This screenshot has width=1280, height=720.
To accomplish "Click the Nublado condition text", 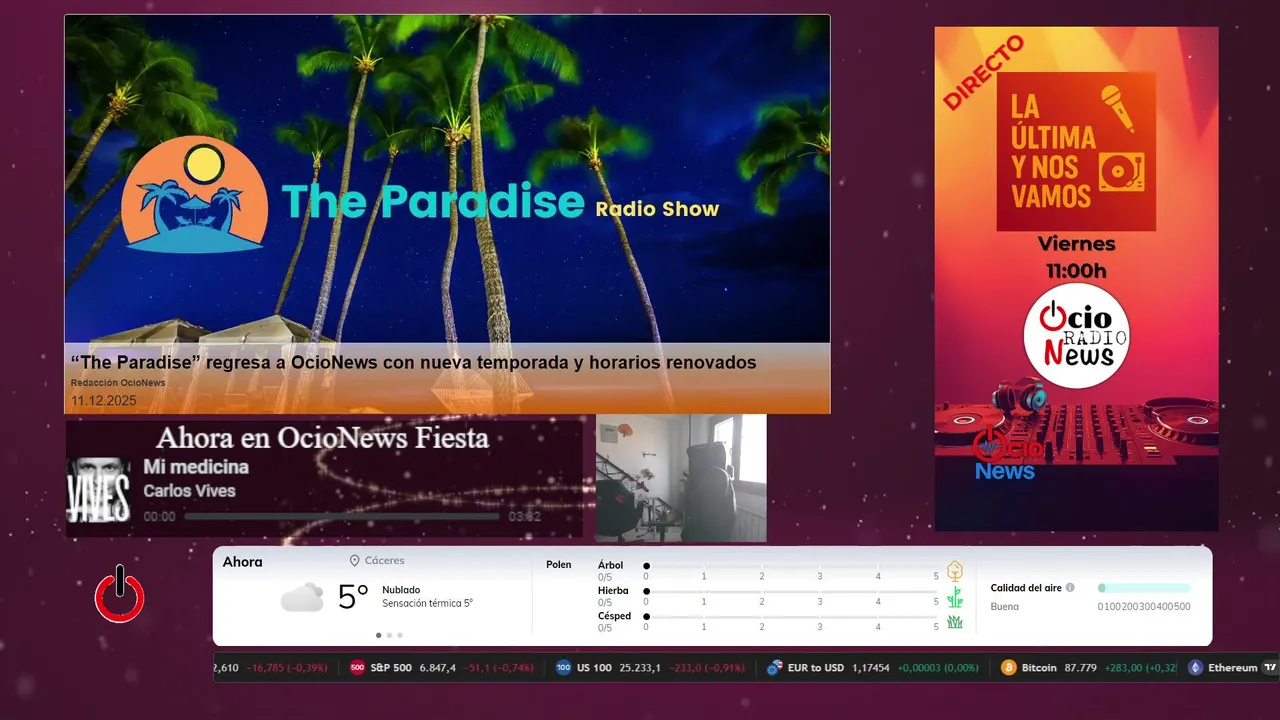I will (401, 590).
